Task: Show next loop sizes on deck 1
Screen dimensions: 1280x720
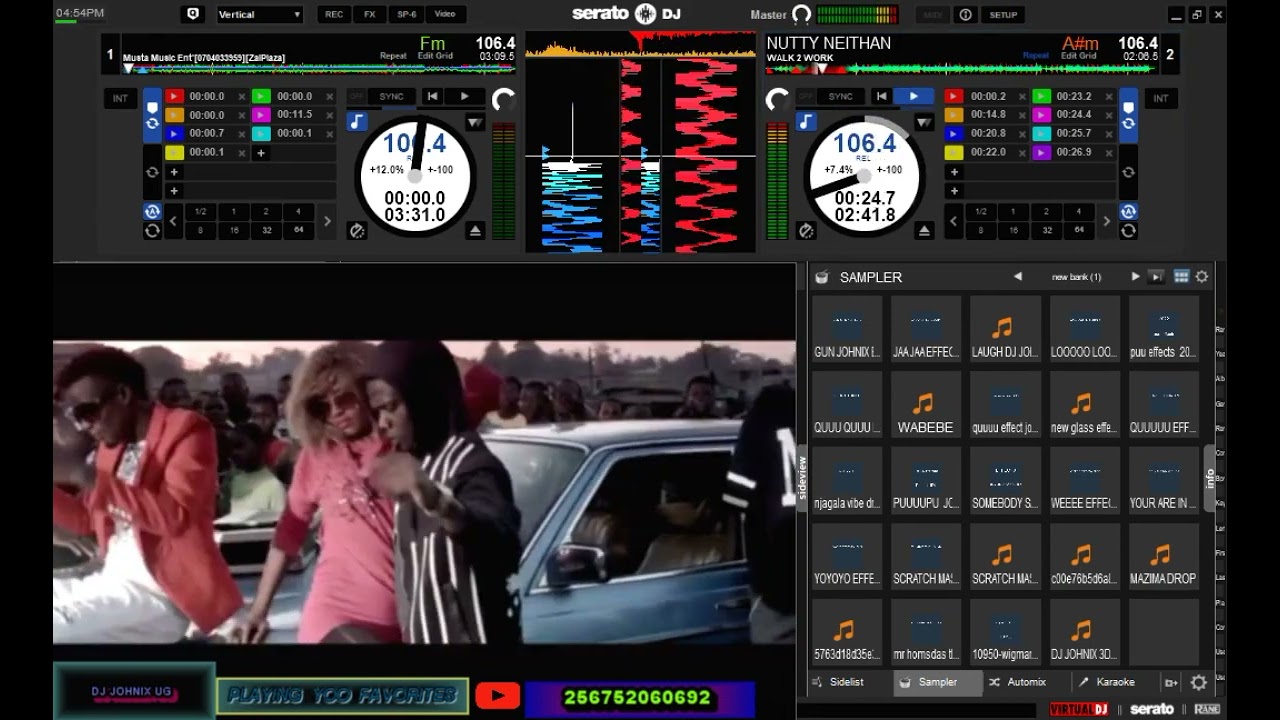Action: pyautogui.click(x=327, y=221)
